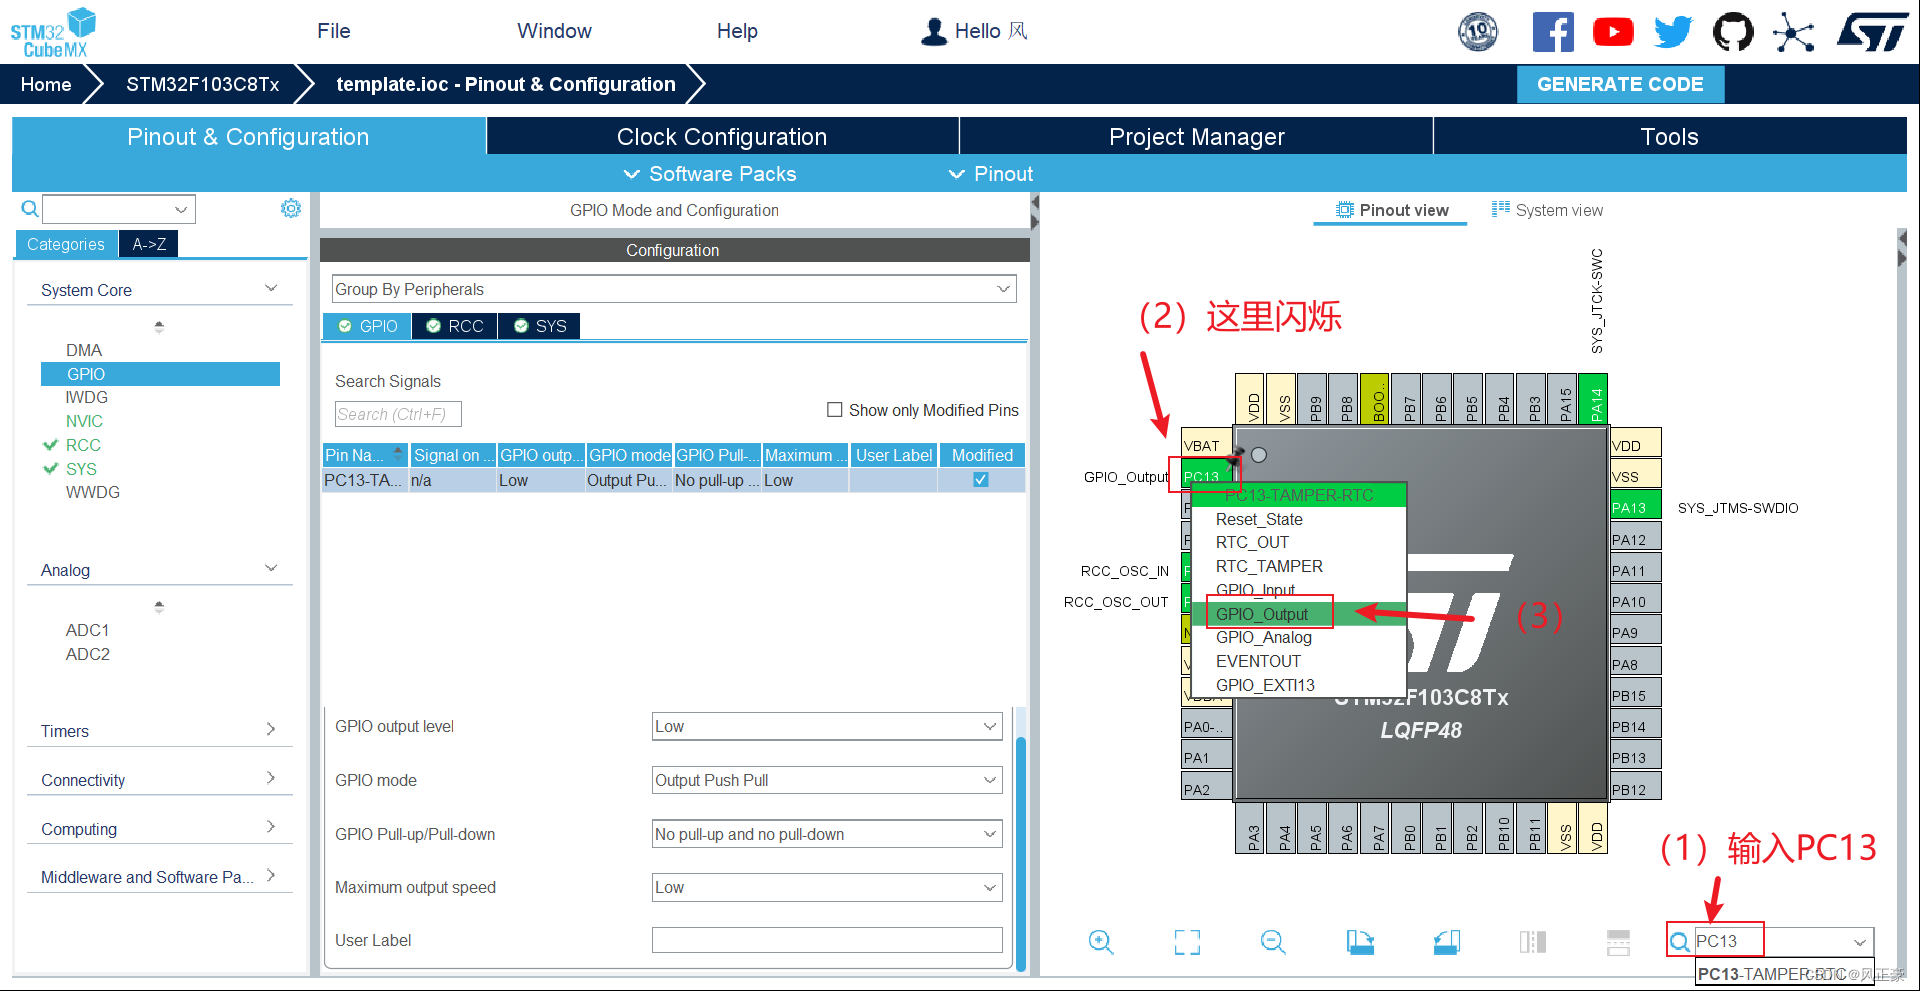Open the YouTube icon link

coord(1613,32)
